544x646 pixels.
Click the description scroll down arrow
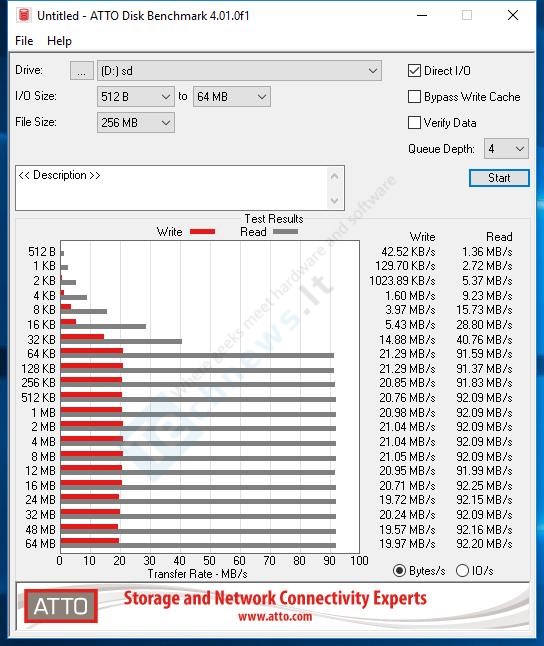coord(334,200)
